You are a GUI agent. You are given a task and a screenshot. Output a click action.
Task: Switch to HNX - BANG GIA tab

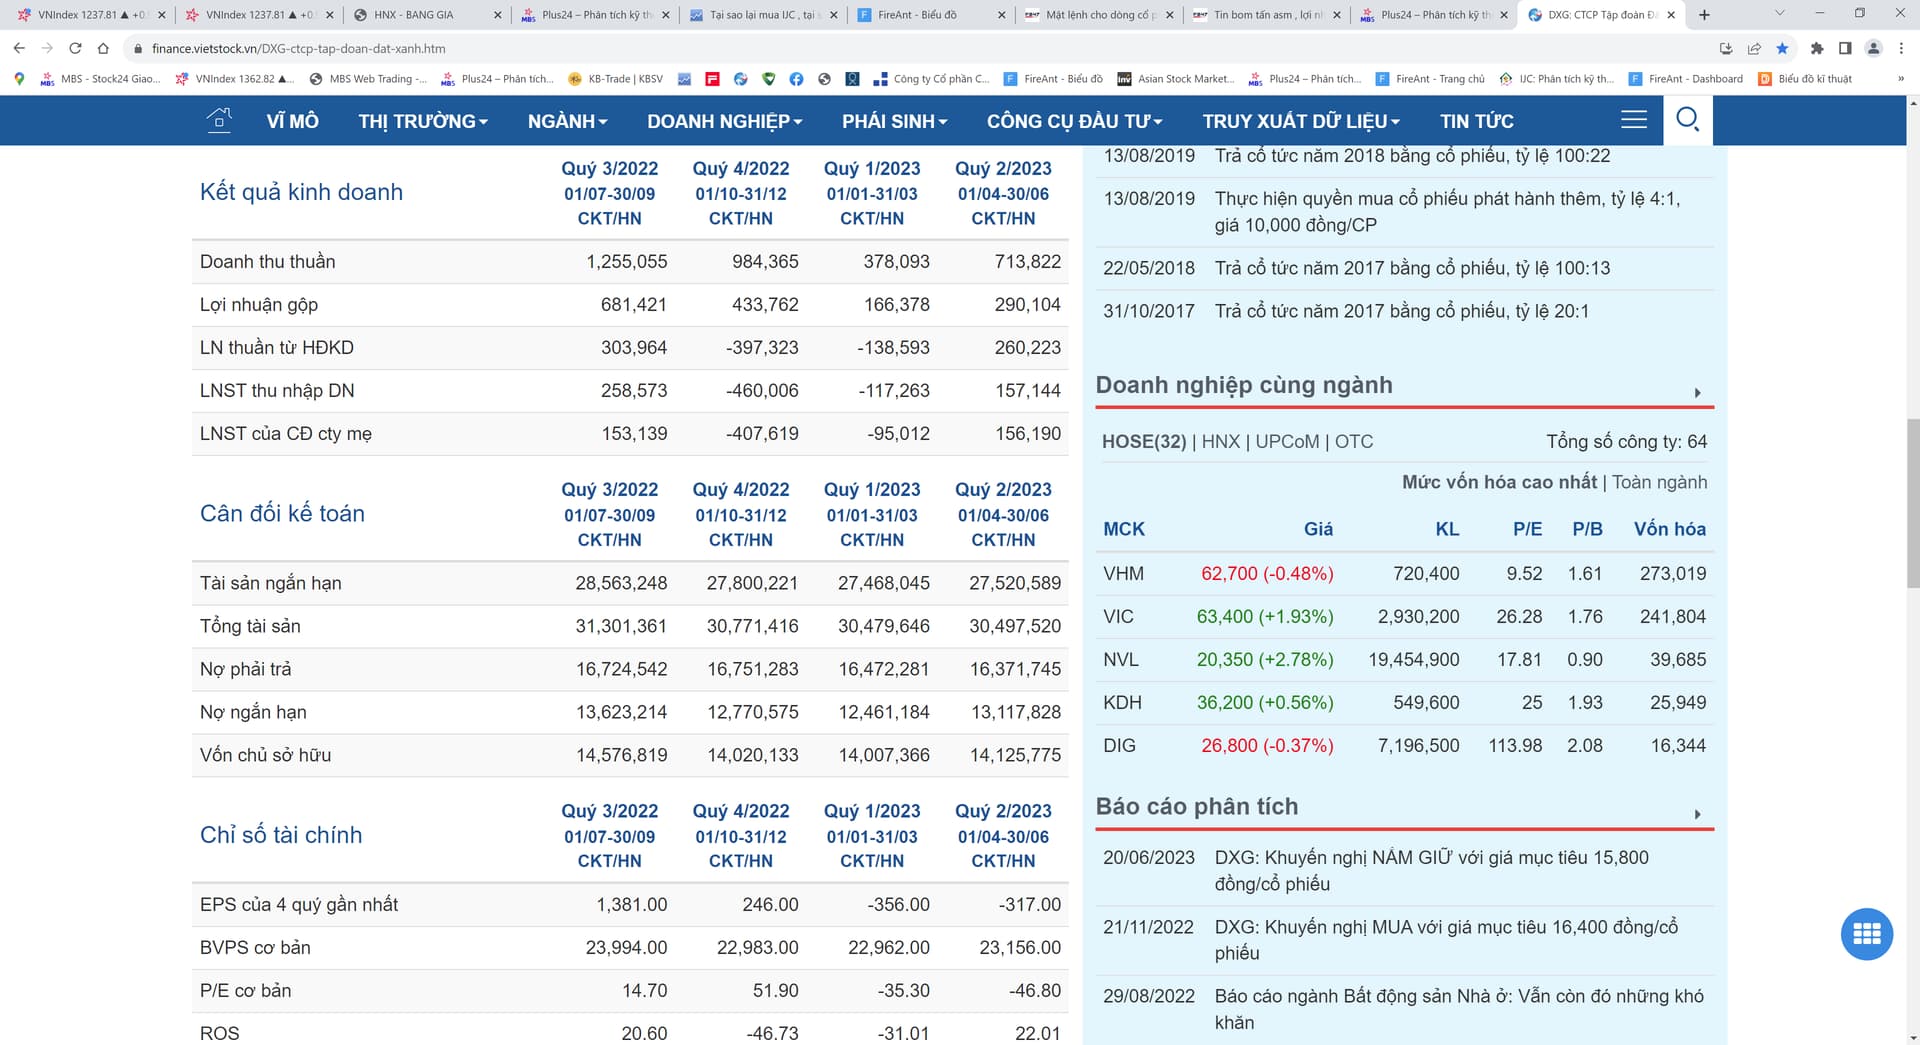(427, 15)
